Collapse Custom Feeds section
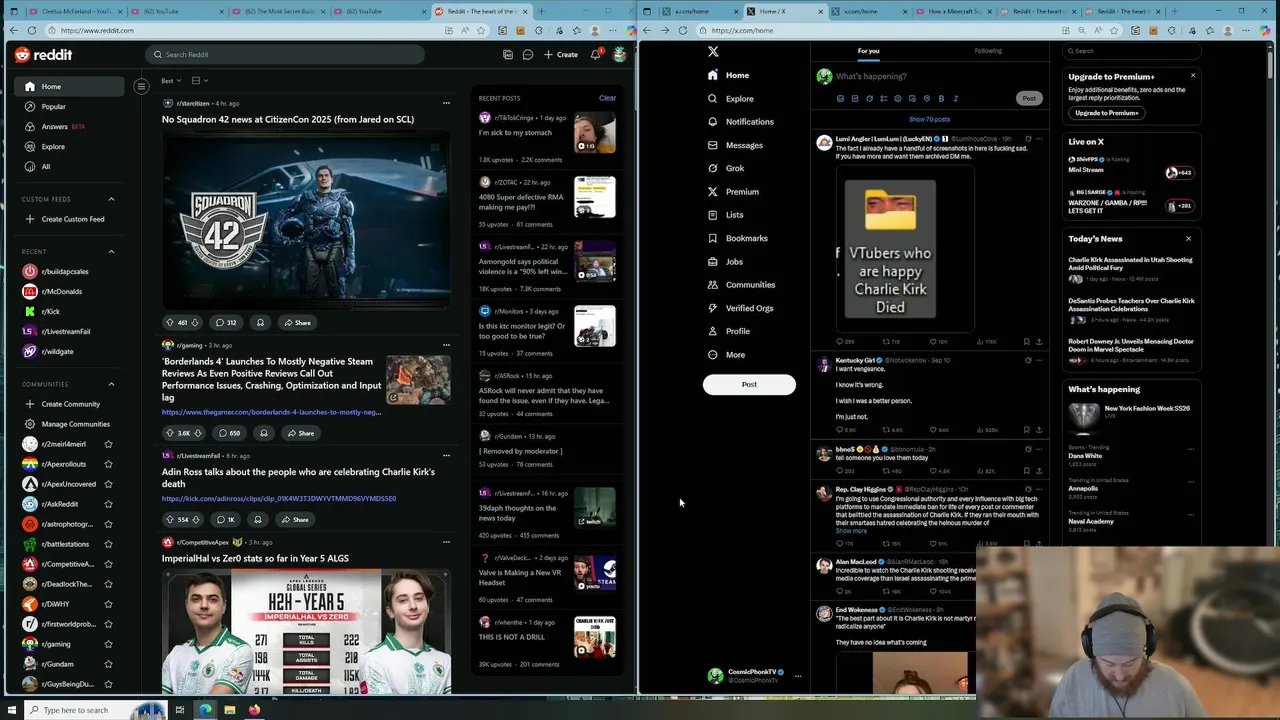The width and height of the screenshot is (1280, 720). (x=111, y=199)
